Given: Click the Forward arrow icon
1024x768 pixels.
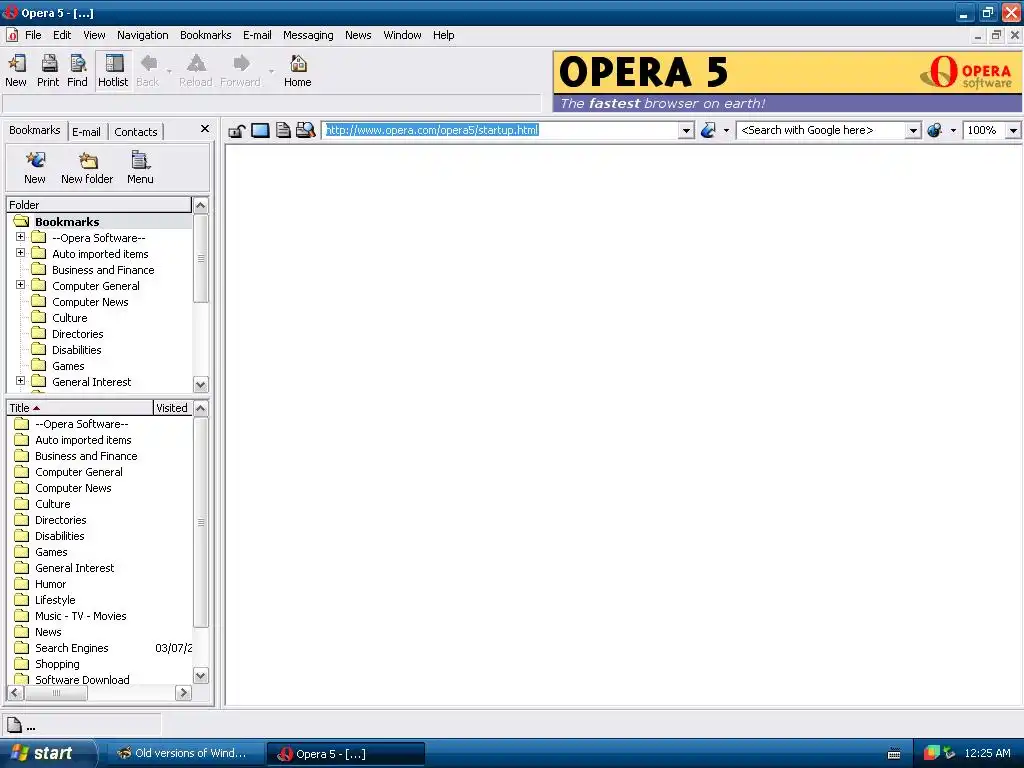Looking at the screenshot, I should 241,63.
